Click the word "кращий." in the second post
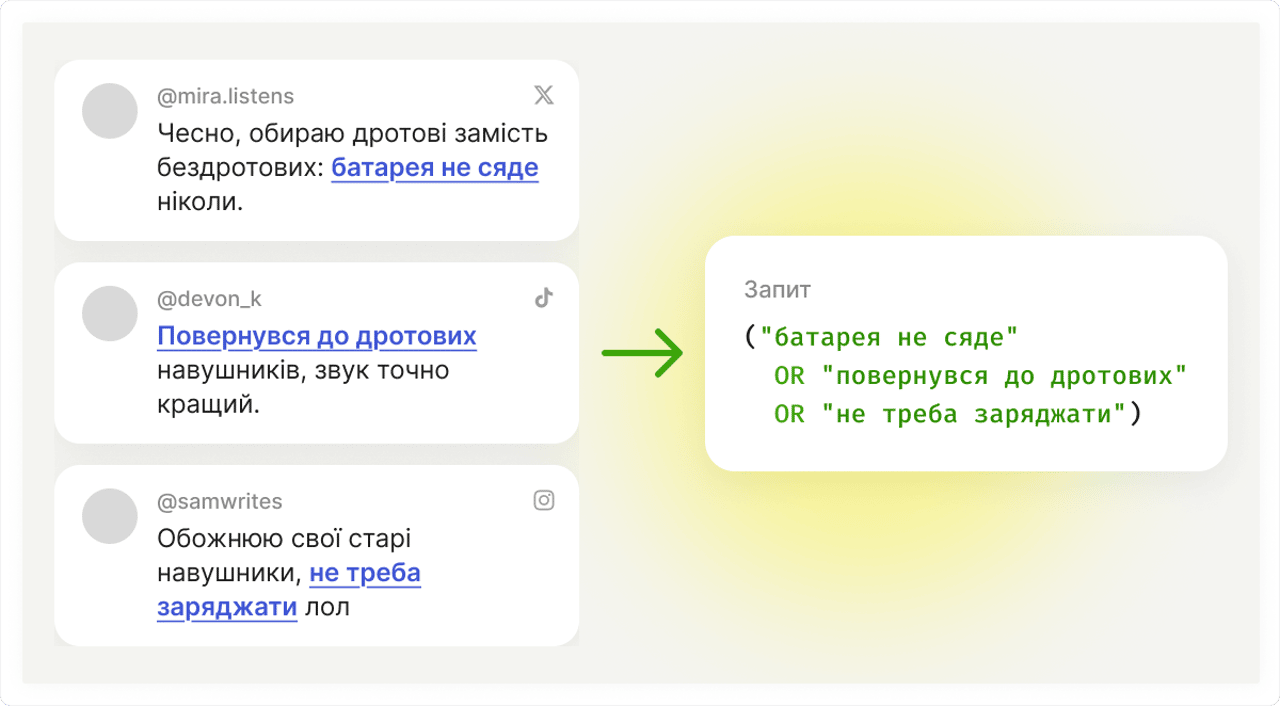This screenshot has width=1280, height=706. [208, 405]
